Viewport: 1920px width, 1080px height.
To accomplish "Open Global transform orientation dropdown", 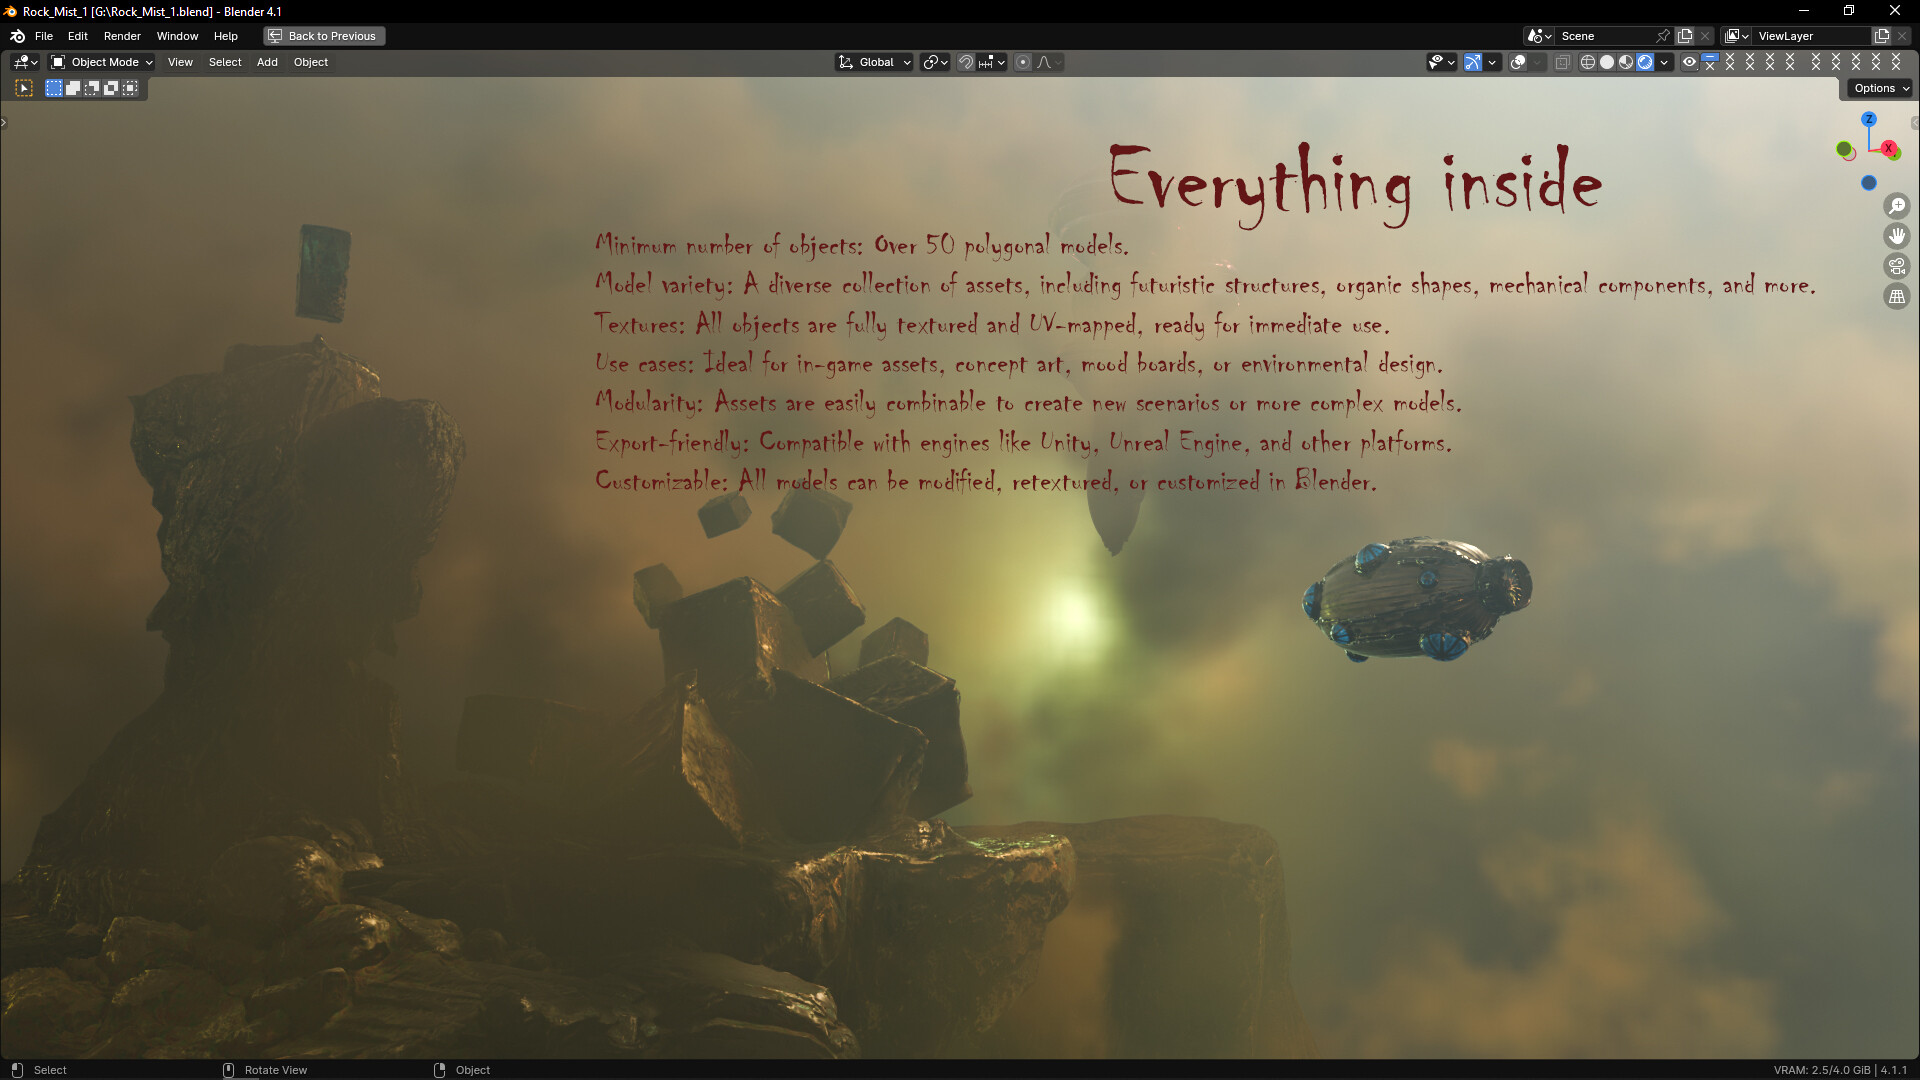I will [875, 62].
